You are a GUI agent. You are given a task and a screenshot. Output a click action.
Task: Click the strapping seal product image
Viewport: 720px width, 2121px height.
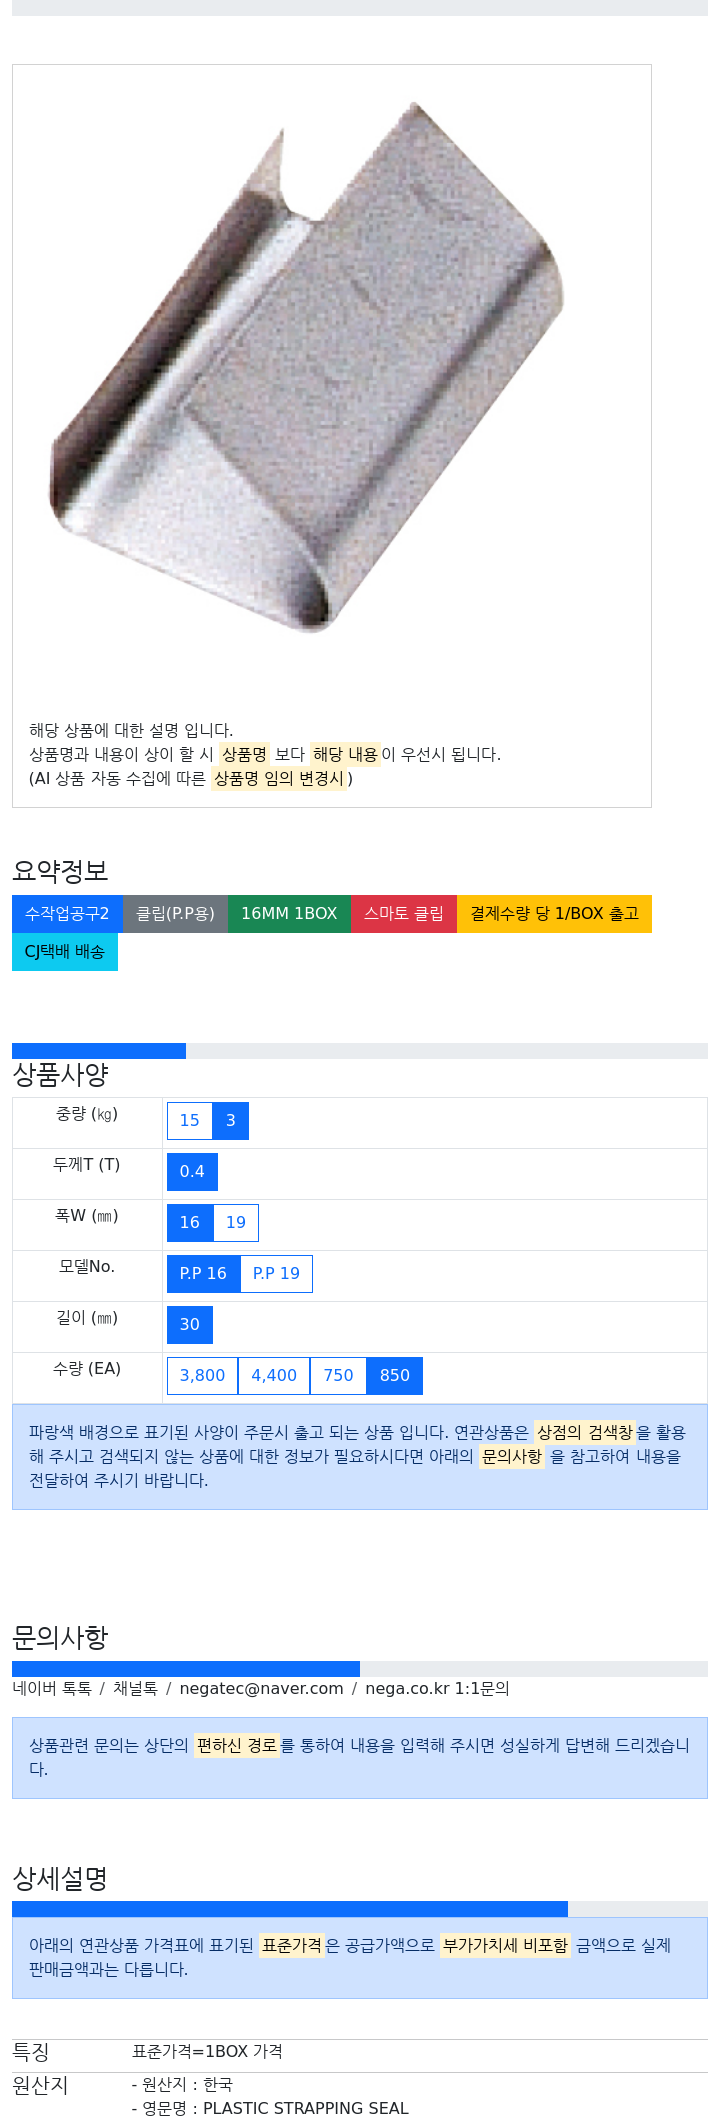[x=307, y=367]
